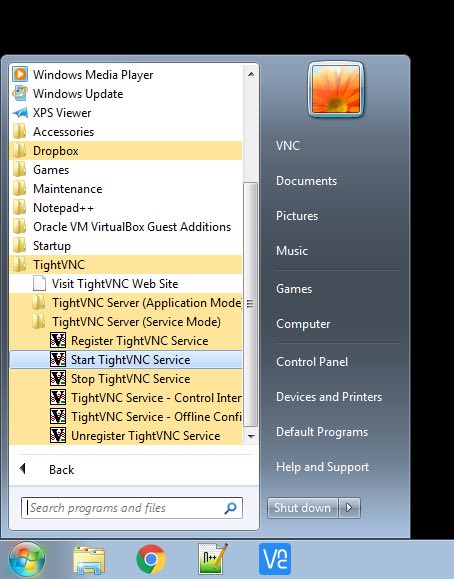Screen dimensions: 454x579
Task: Select Register TightVNC Service entry
Action: click(126, 340)
